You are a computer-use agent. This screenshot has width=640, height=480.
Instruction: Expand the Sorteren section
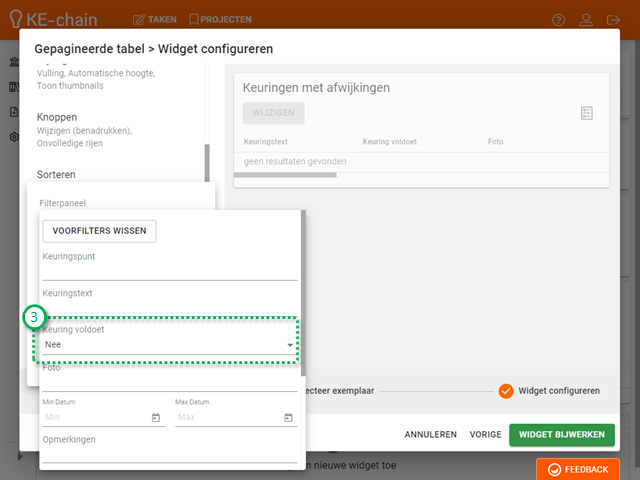point(56,174)
